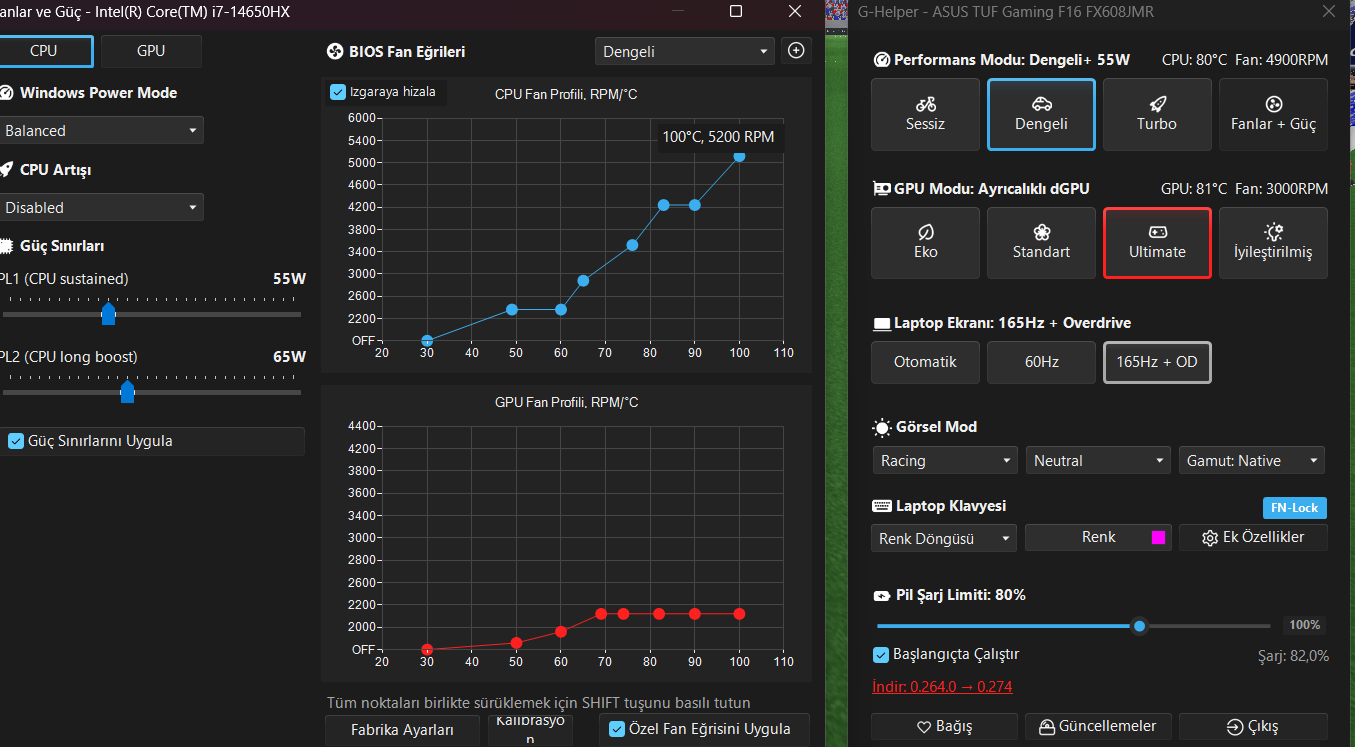Click the Çıkış exit button
This screenshot has height=747, width=1355.
[x=1253, y=726]
